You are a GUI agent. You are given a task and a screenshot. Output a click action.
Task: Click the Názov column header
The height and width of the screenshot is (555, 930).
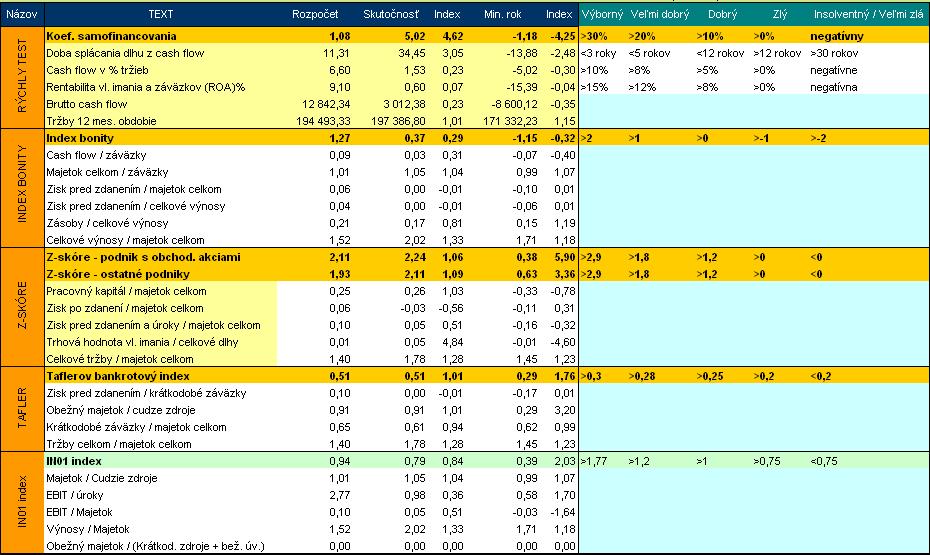pos(22,14)
